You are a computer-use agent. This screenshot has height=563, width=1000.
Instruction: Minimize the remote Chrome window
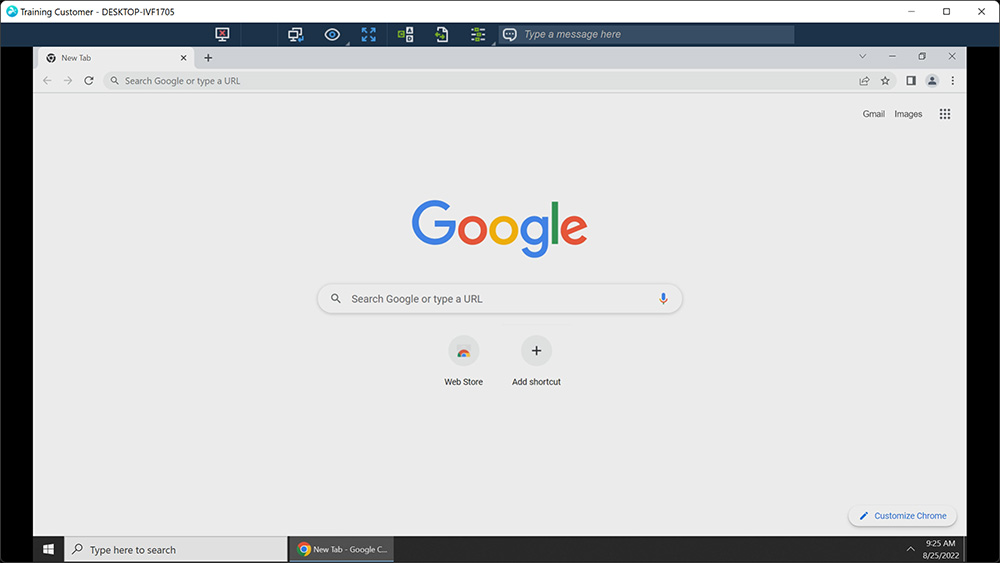[x=892, y=57]
